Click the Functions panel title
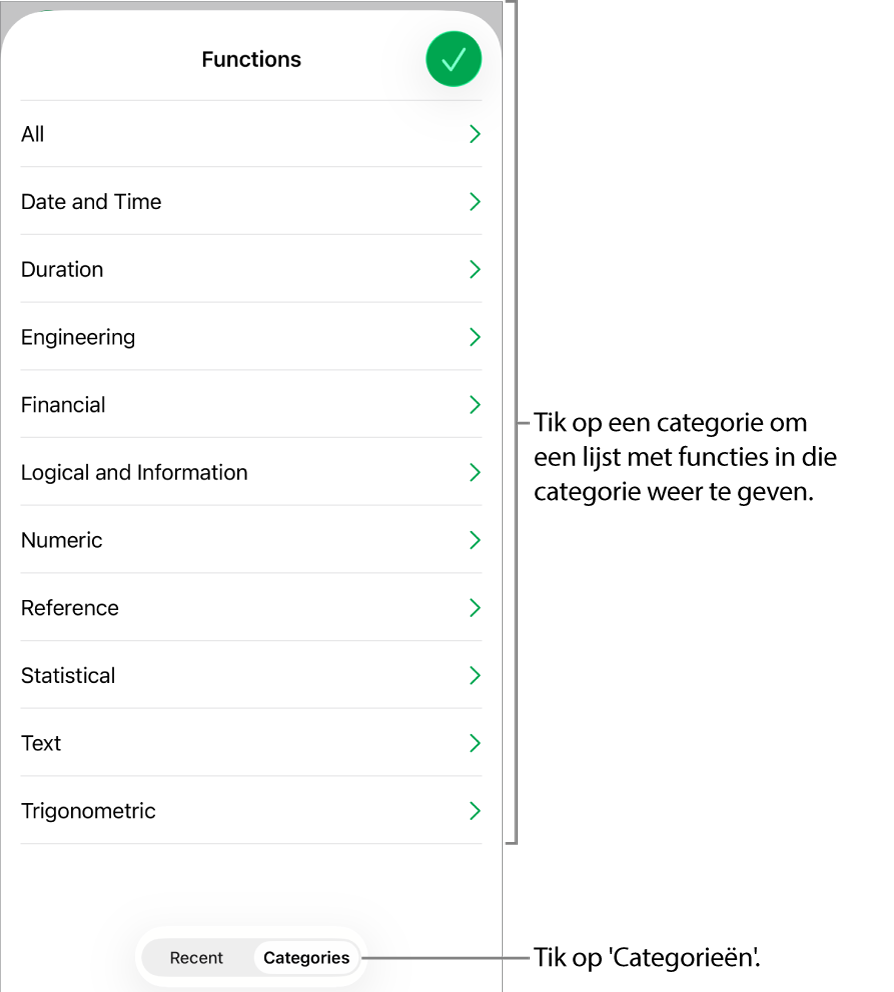The height and width of the screenshot is (992, 894). [251, 60]
